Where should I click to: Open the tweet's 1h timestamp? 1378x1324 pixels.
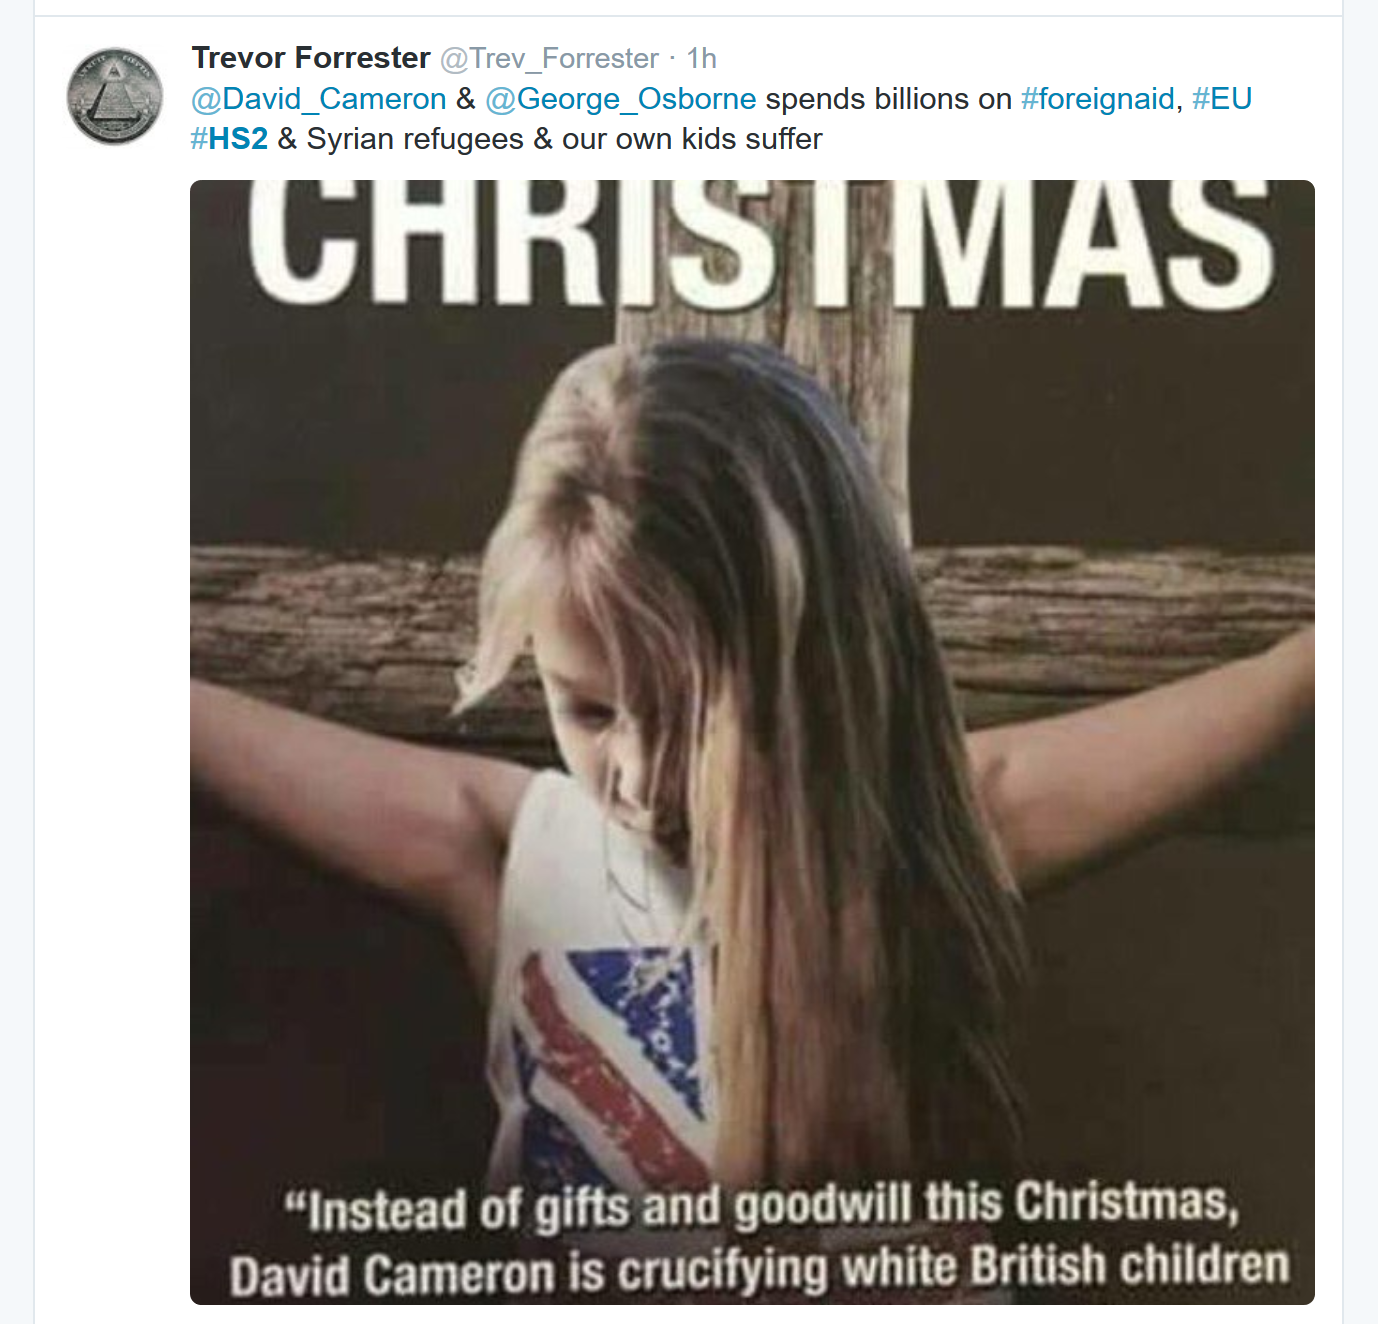point(701,59)
